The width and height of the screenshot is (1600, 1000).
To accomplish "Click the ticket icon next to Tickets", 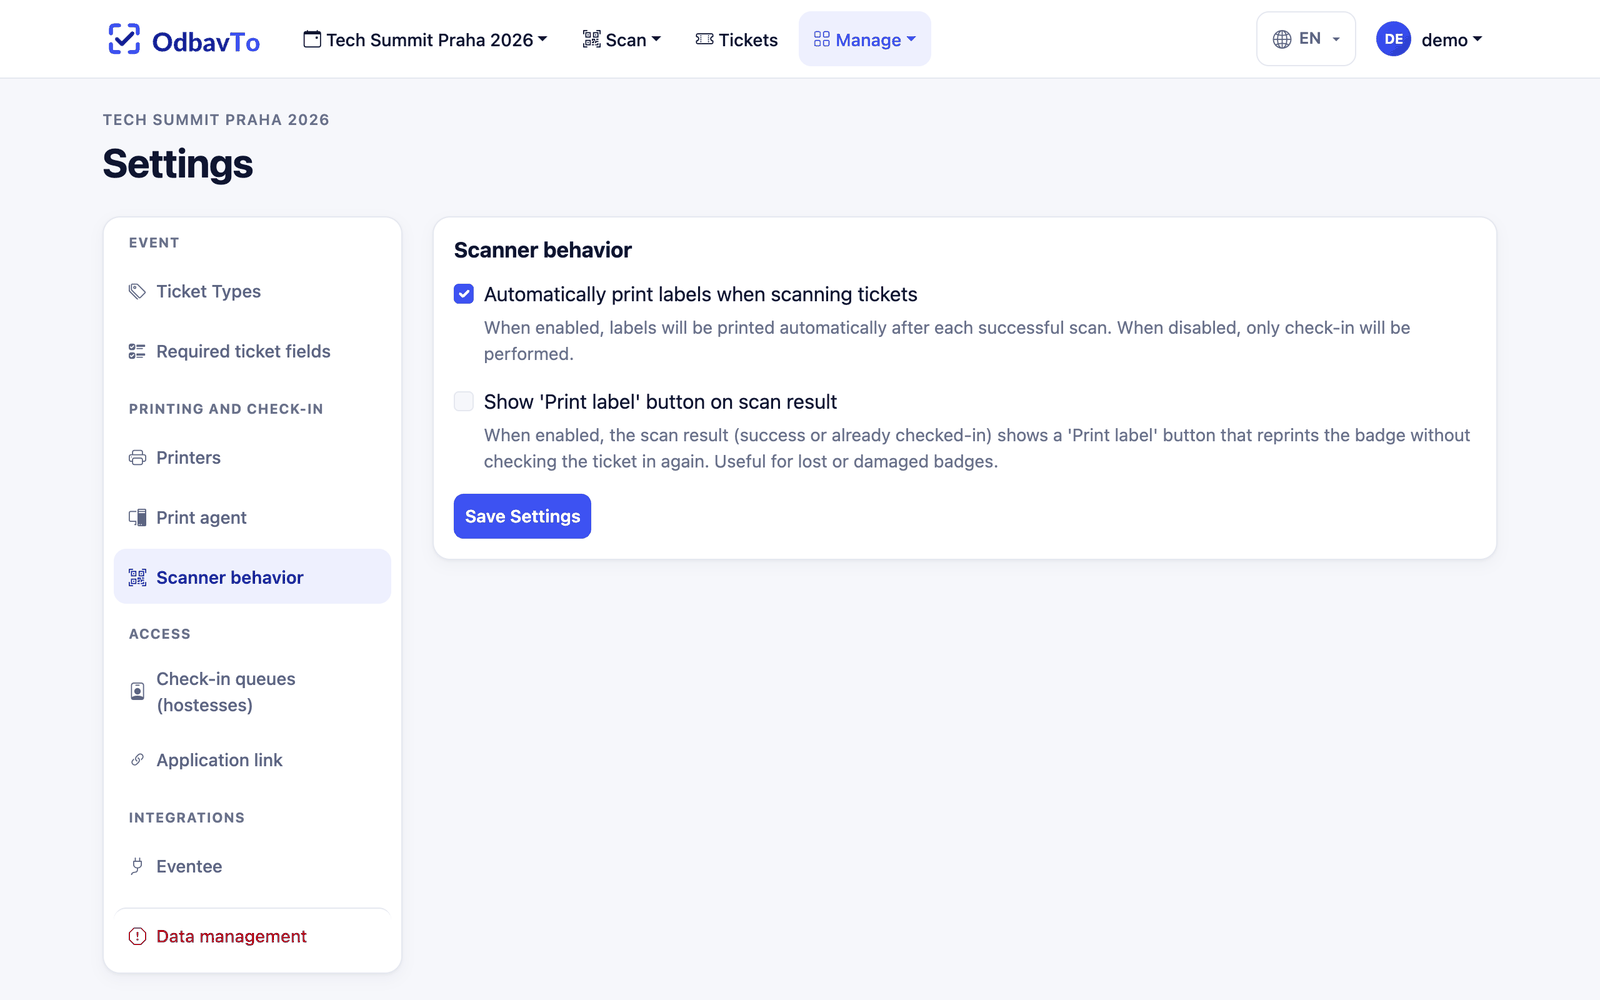I will tap(705, 39).
